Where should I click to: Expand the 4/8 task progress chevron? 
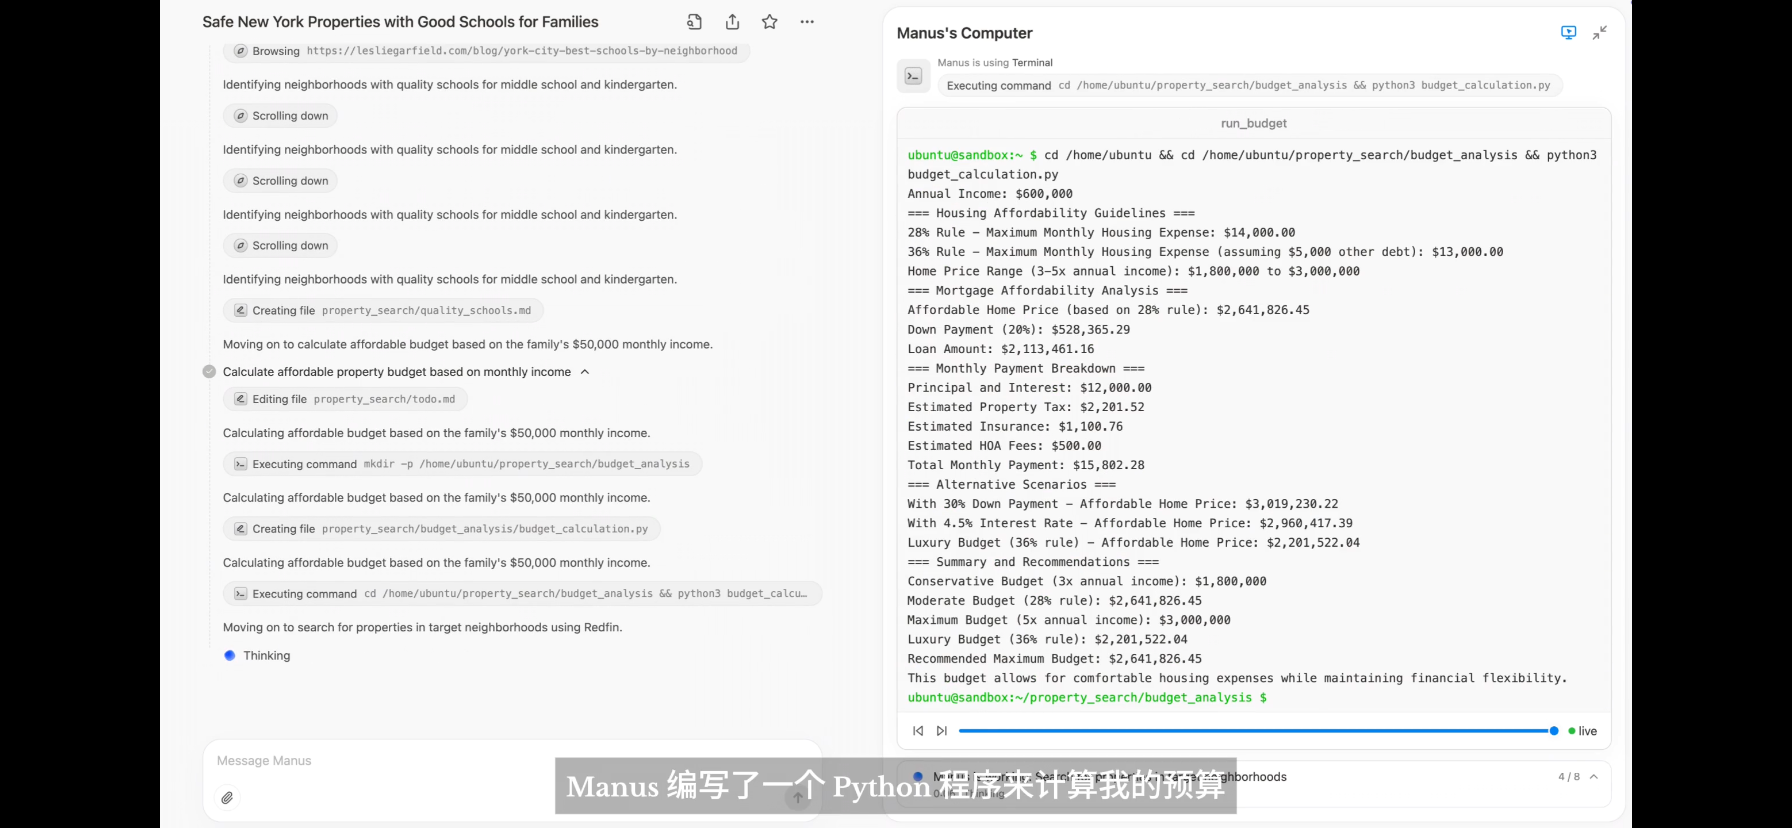1594,777
